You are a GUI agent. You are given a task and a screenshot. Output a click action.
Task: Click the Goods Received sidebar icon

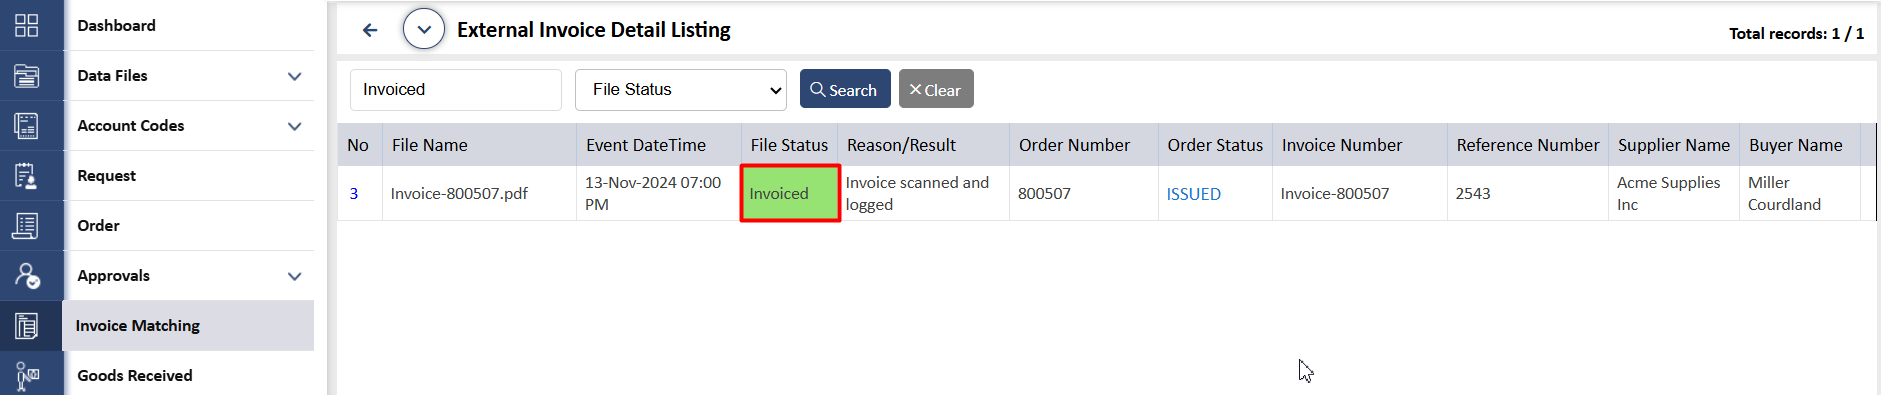[27, 375]
